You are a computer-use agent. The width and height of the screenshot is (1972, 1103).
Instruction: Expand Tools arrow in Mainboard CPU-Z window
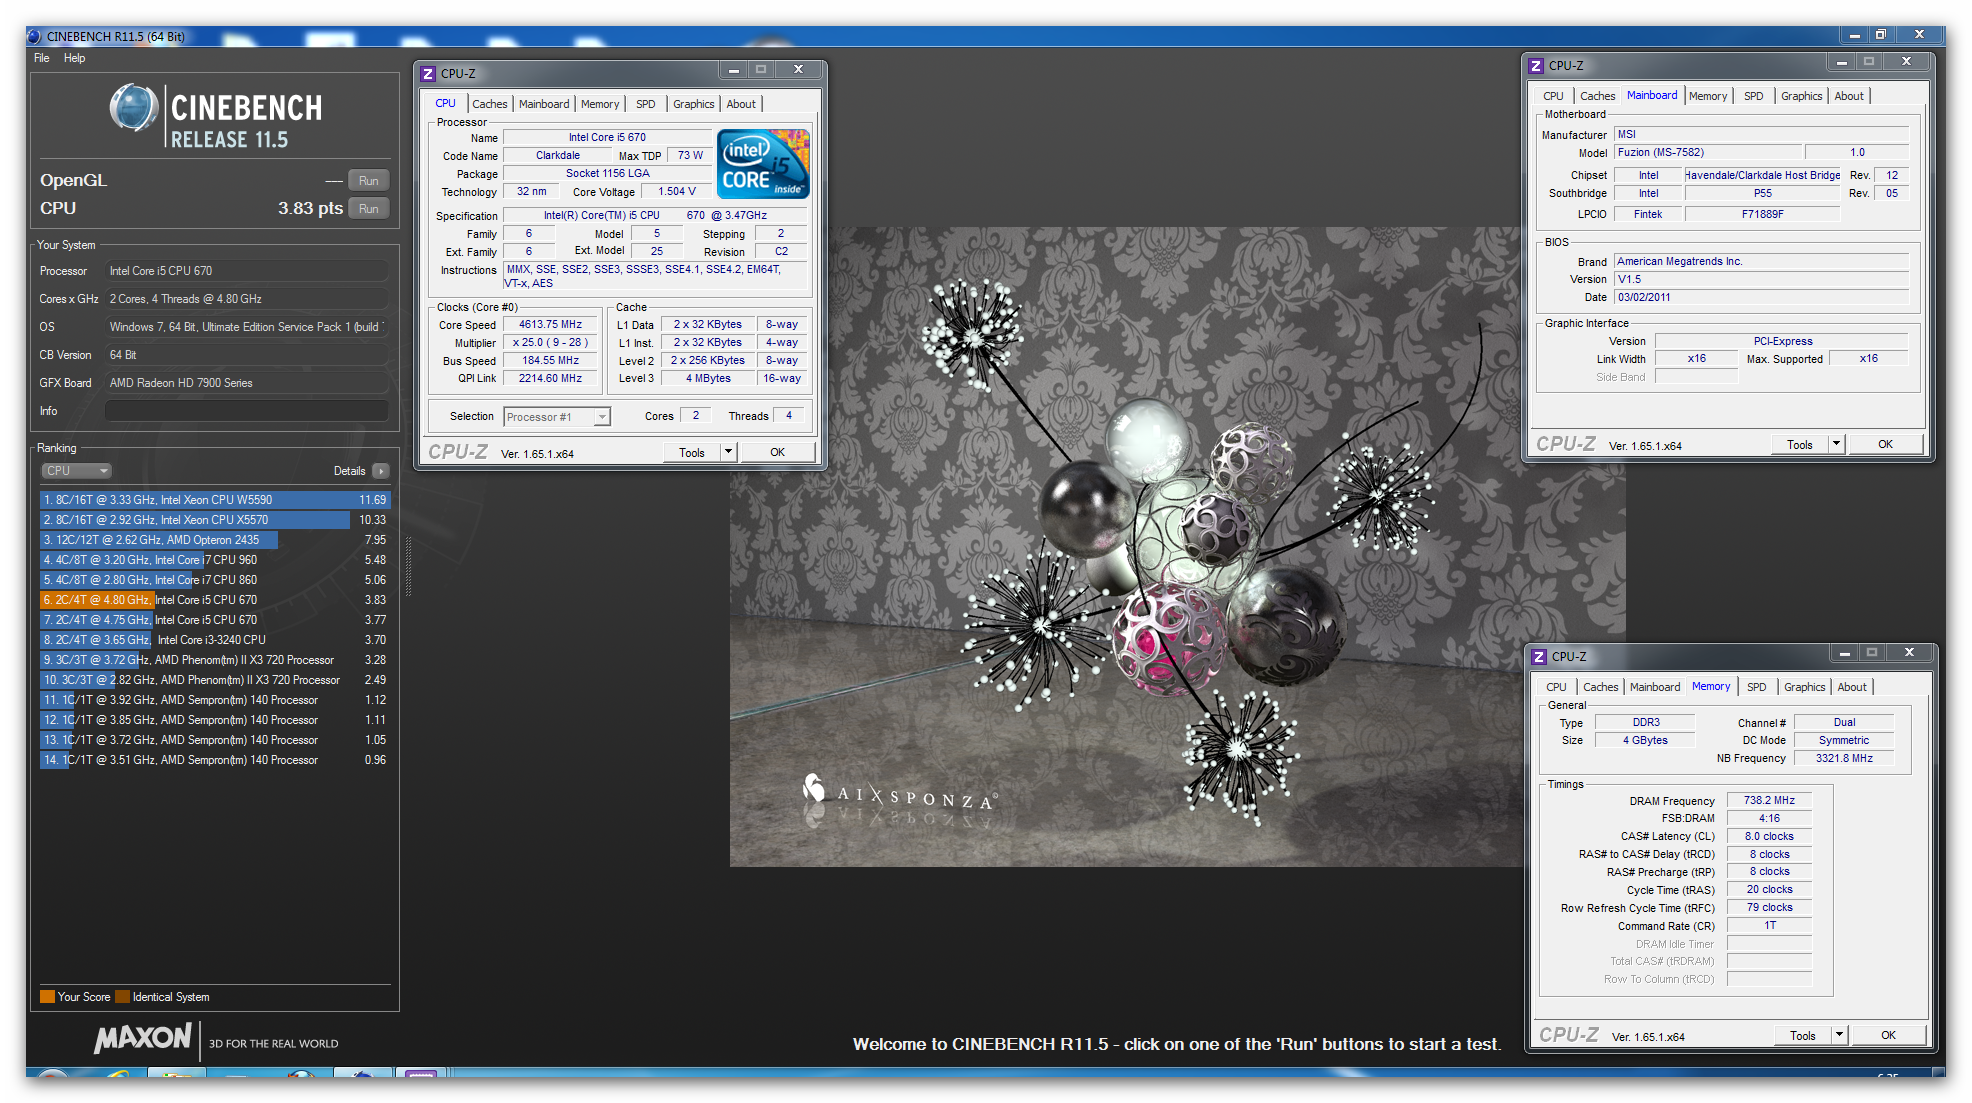click(1837, 444)
